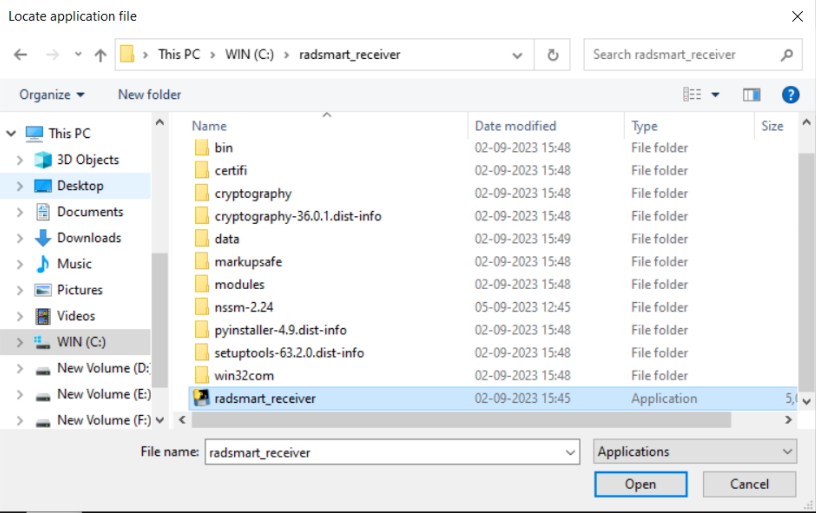The image size is (816, 513).
Task: Toggle the preview pane
Action: pyautogui.click(x=751, y=95)
